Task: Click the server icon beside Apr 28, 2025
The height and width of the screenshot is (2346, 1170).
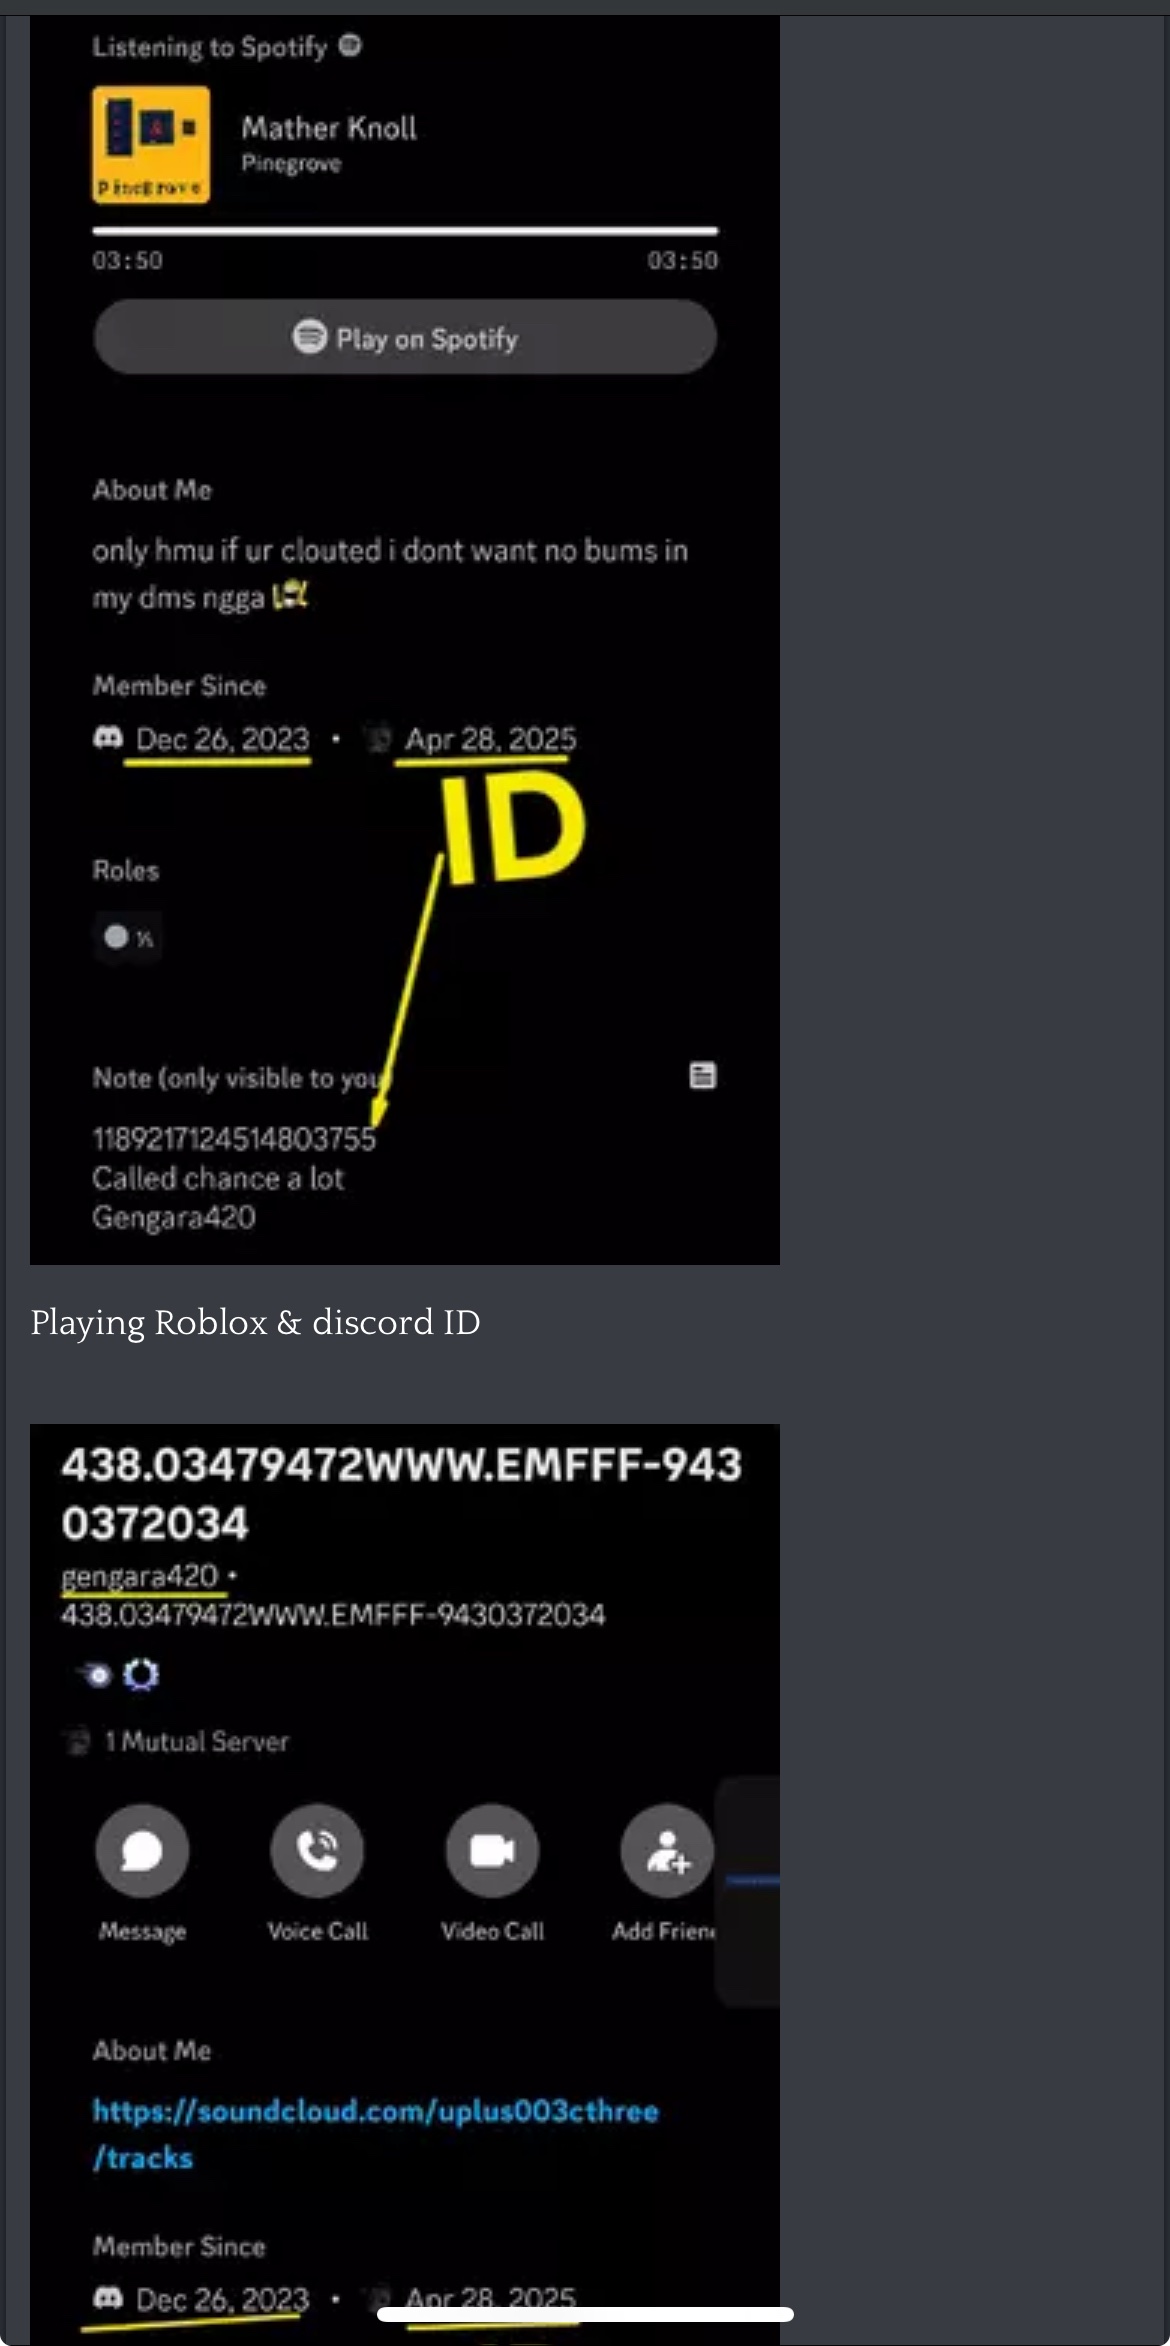Action: pyautogui.click(x=378, y=738)
